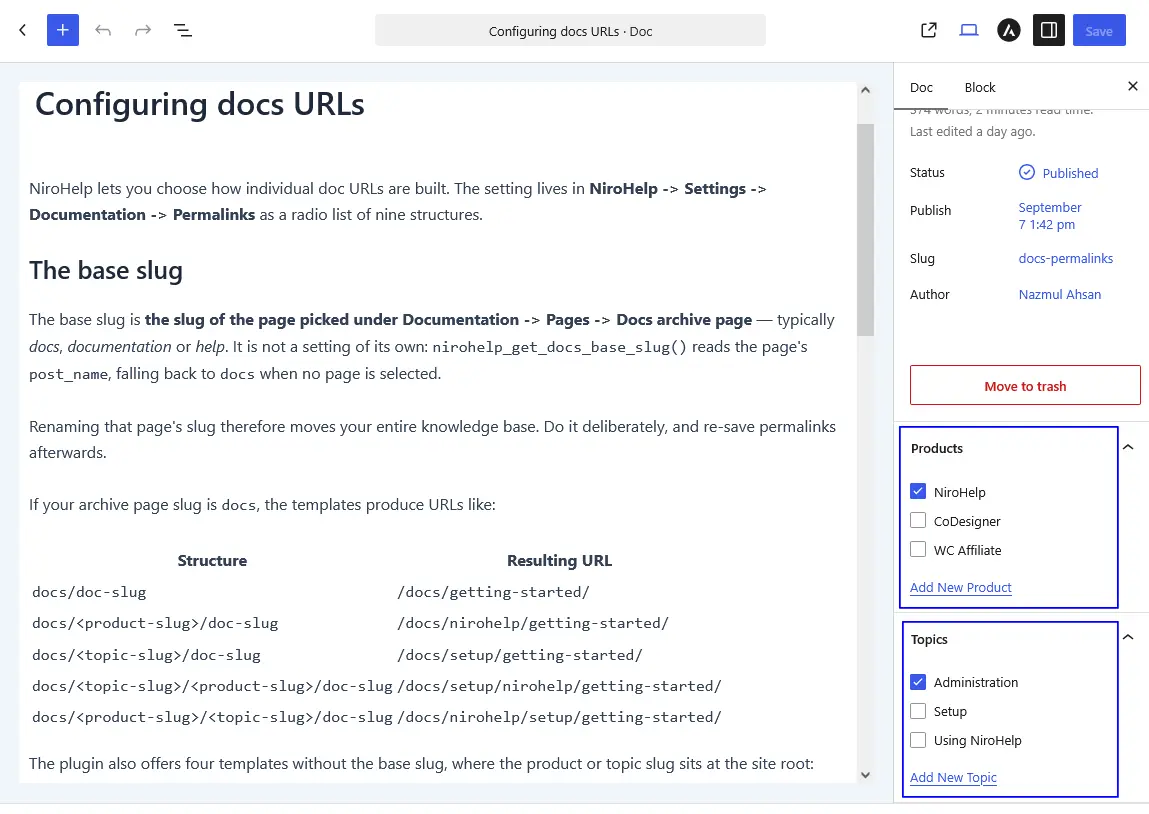Switch to the Doc tab
1149x814 pixels.
pyautogui.click(x=921, y=87)
